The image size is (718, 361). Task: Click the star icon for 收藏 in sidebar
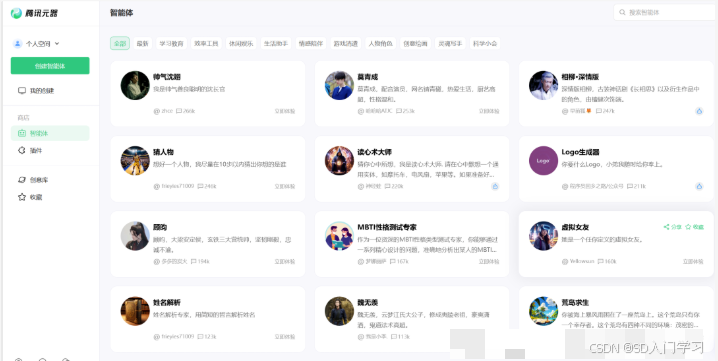[x=22, y=197]
